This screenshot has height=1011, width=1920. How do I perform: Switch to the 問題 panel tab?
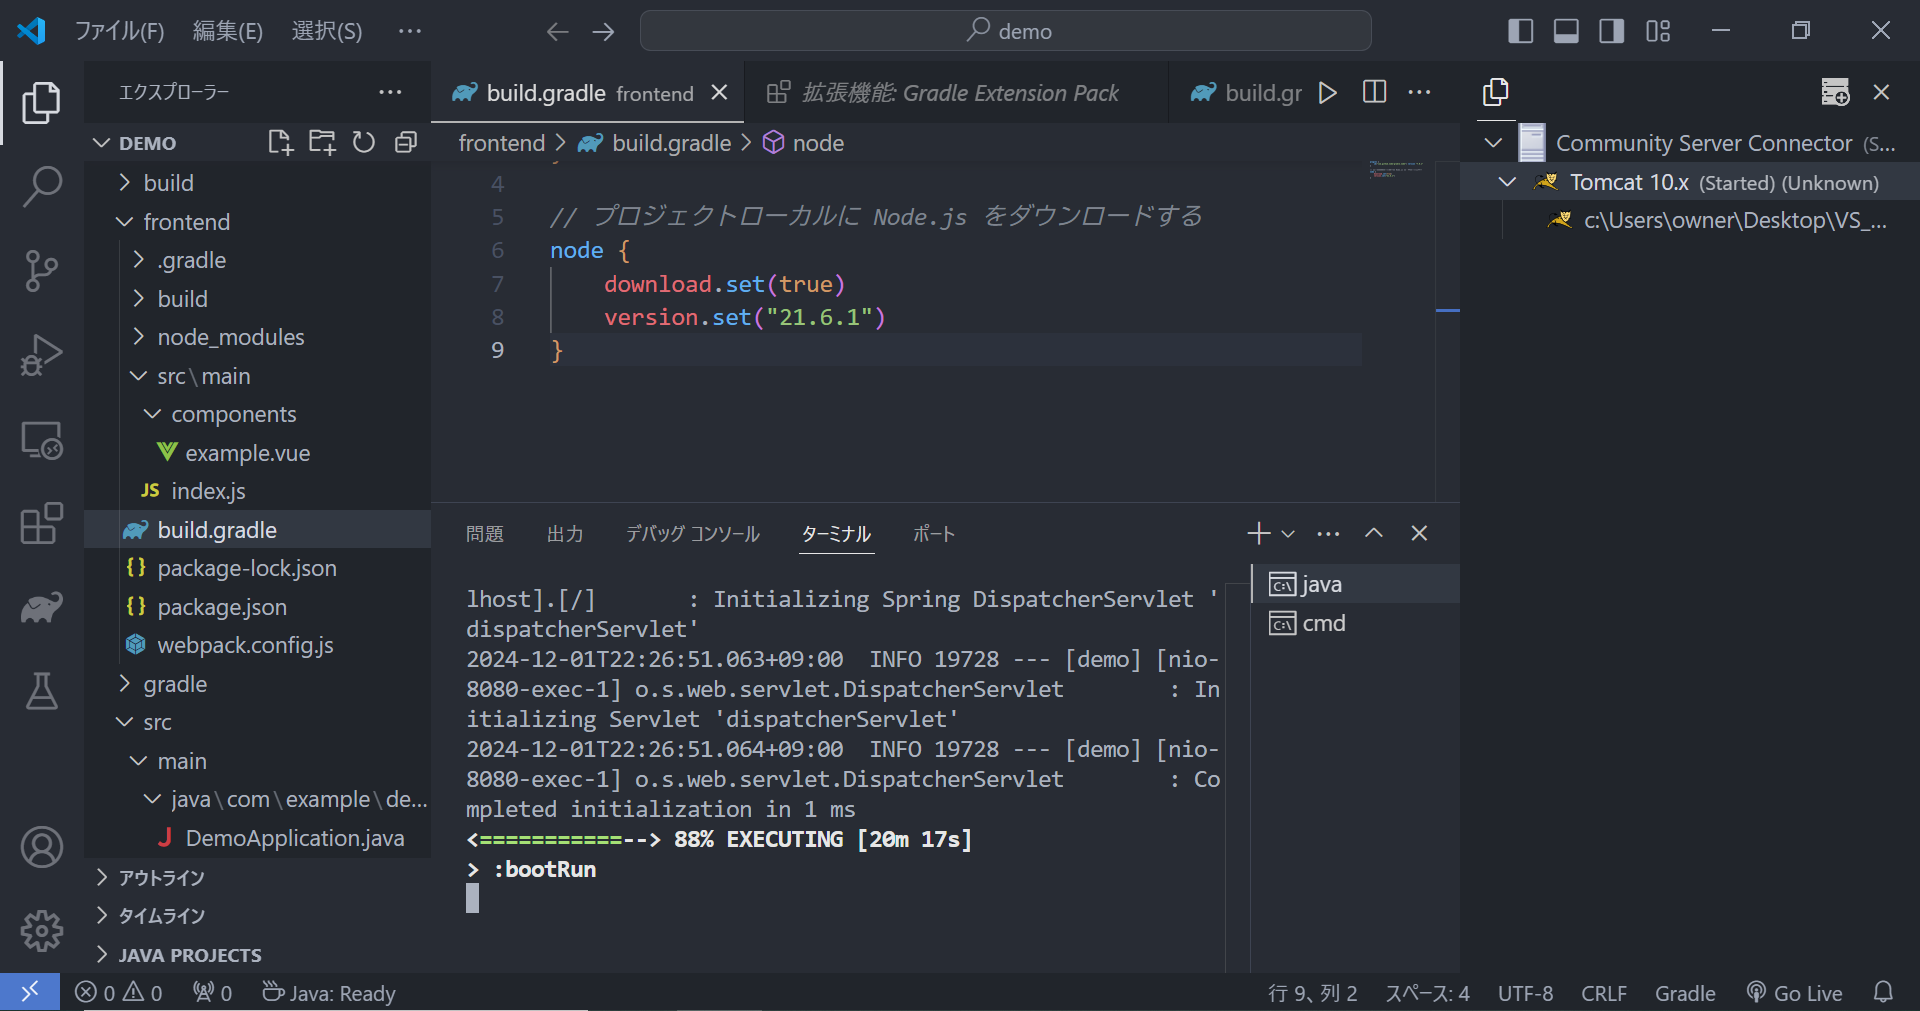click(x=485, y=534)
